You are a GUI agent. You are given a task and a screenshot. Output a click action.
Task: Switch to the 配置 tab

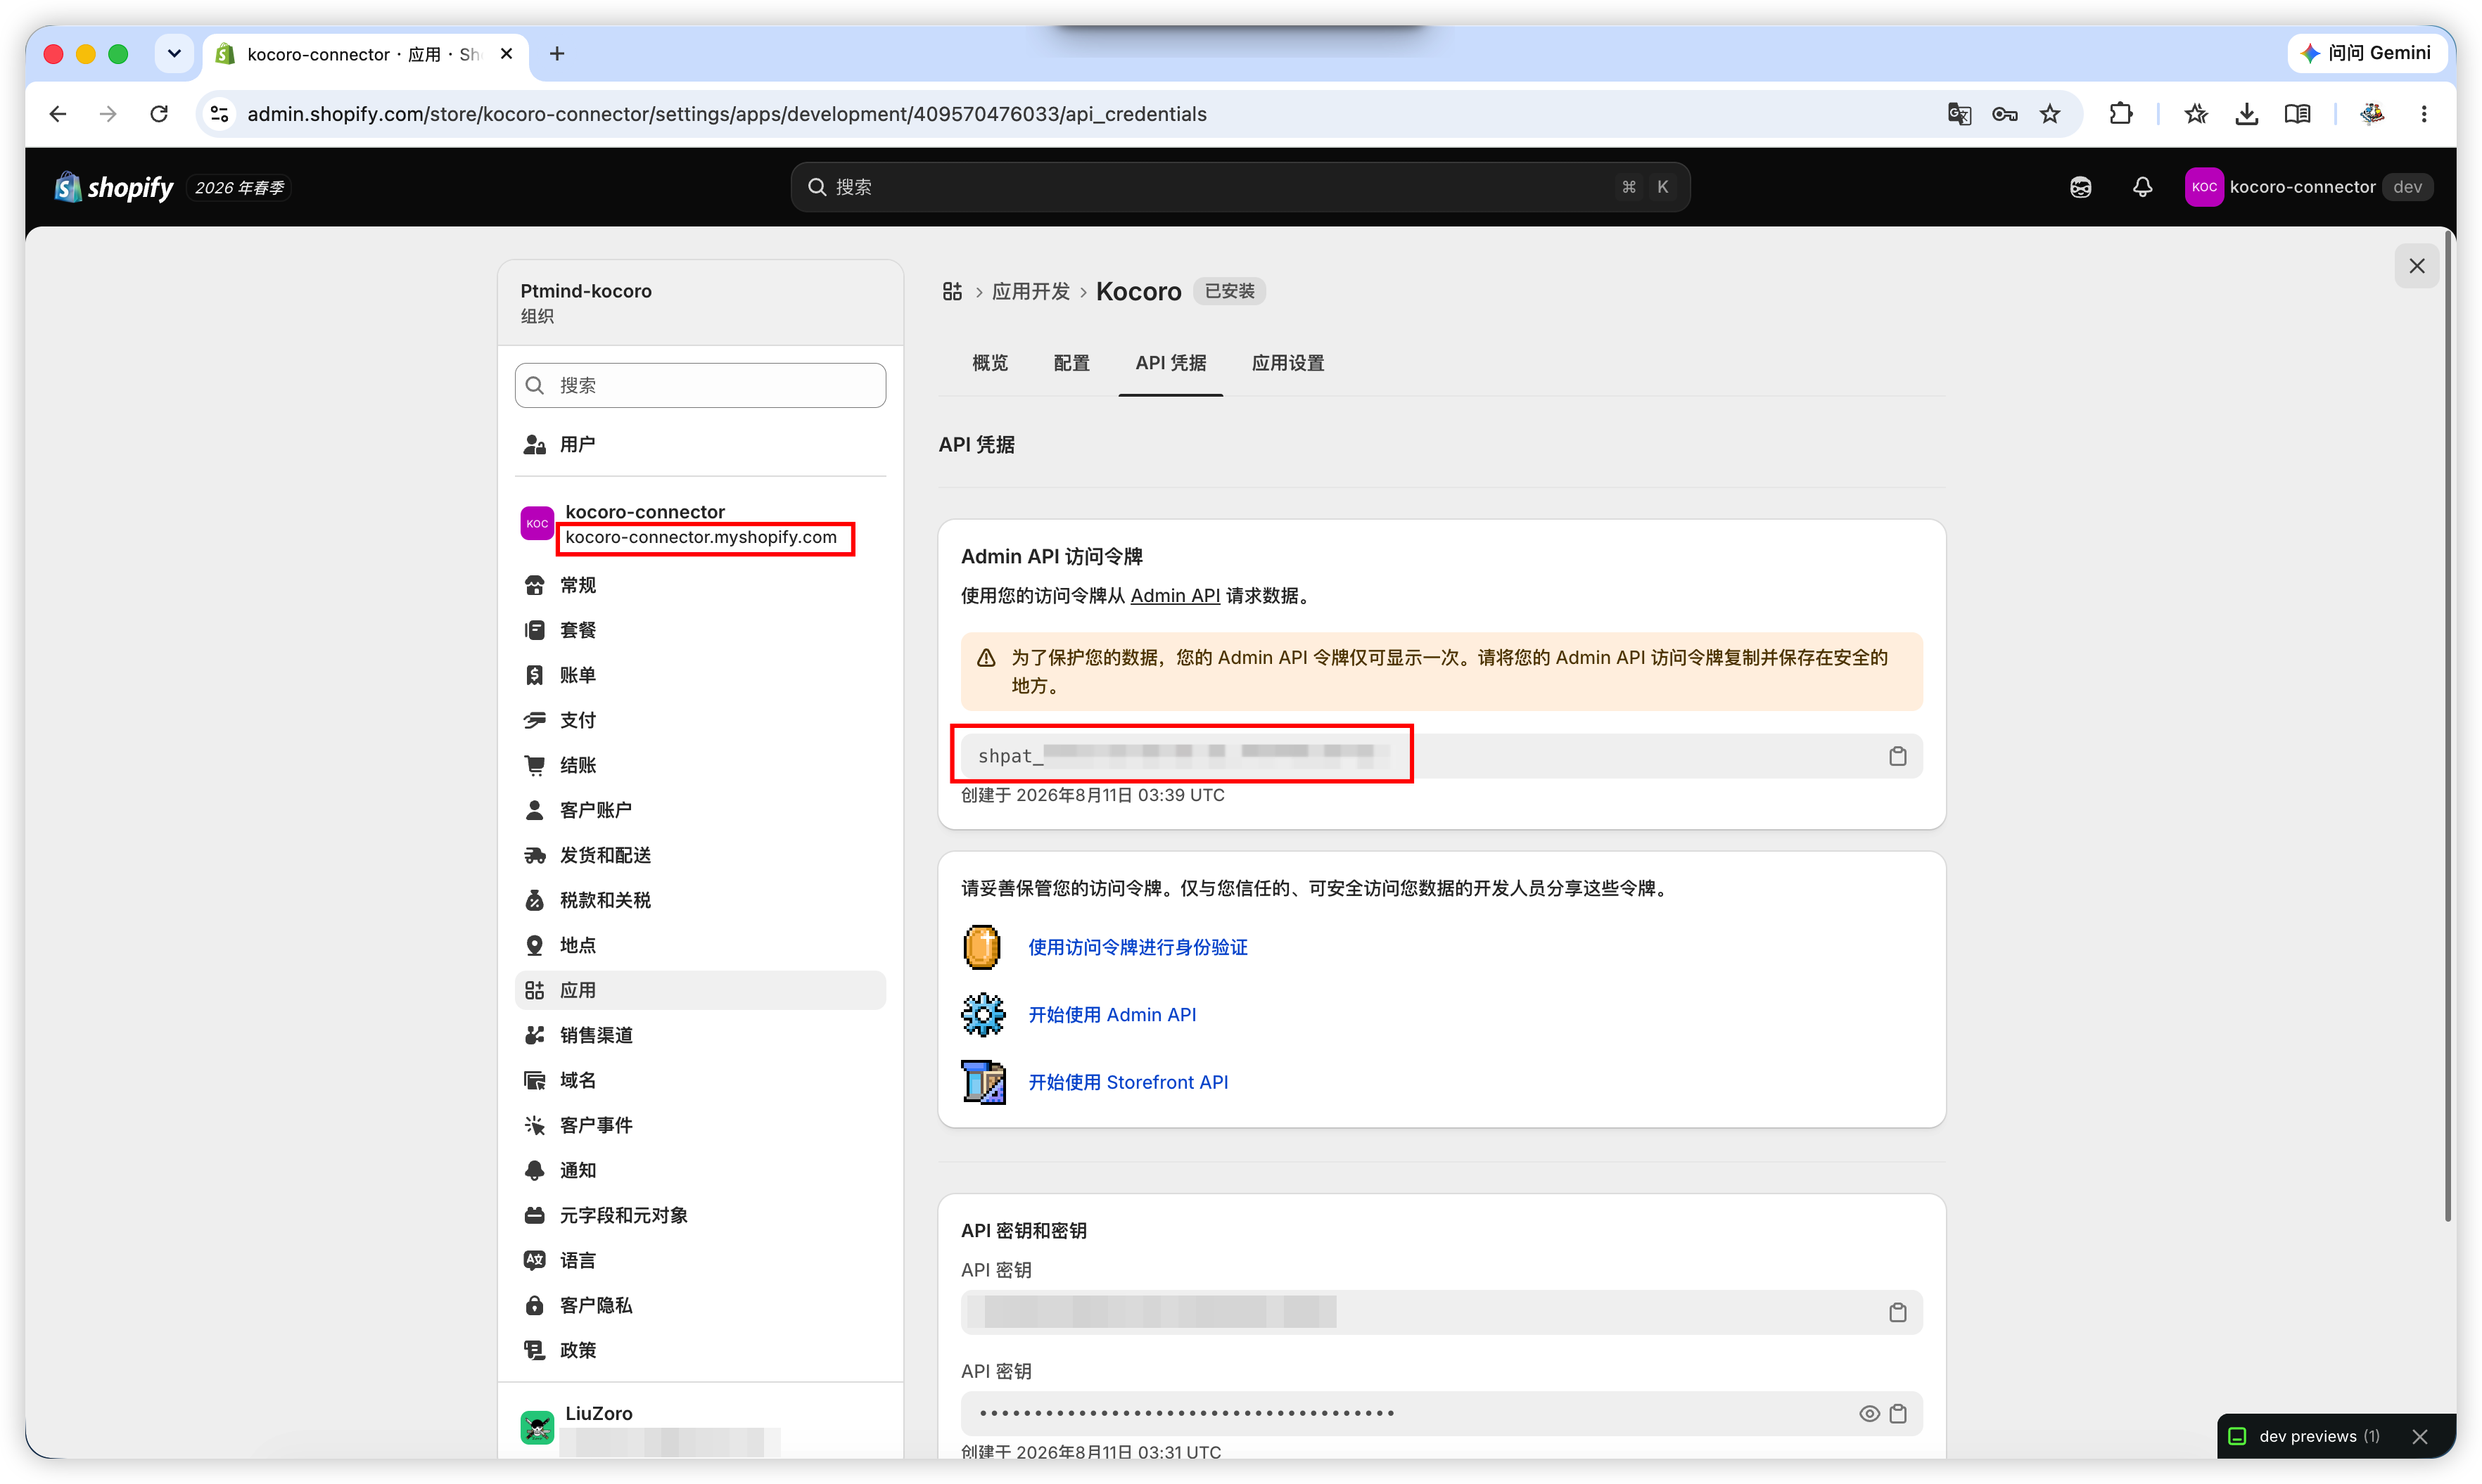point(1071,363)
